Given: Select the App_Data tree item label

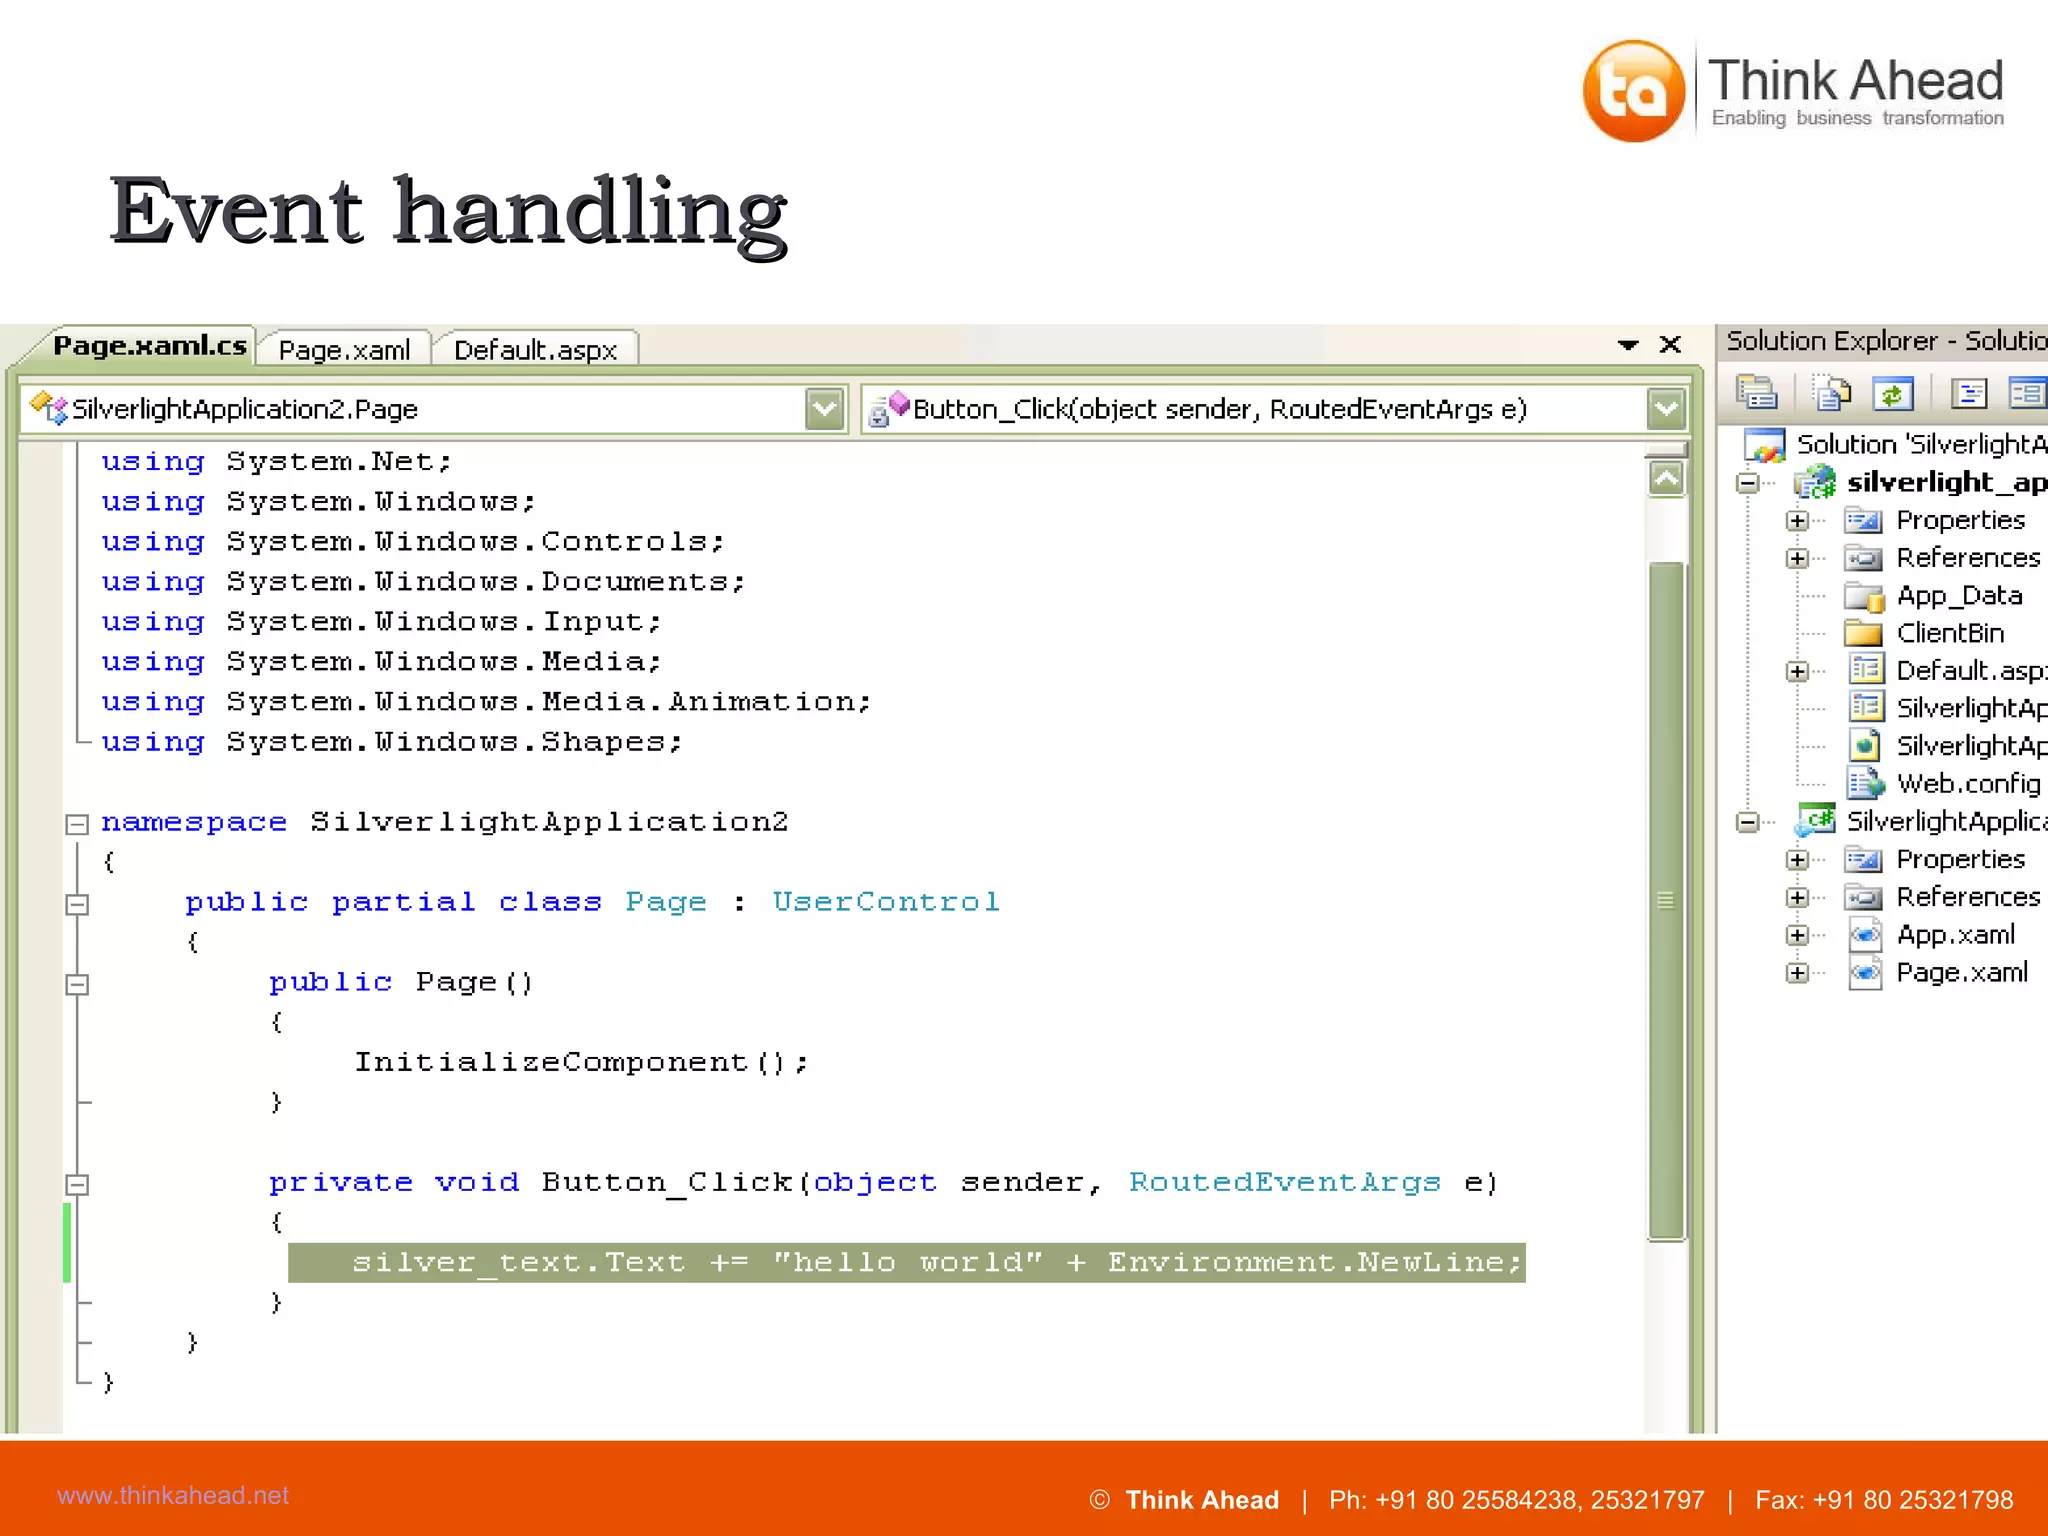Looking at the screenshot, I should [x=1960, y=596].
